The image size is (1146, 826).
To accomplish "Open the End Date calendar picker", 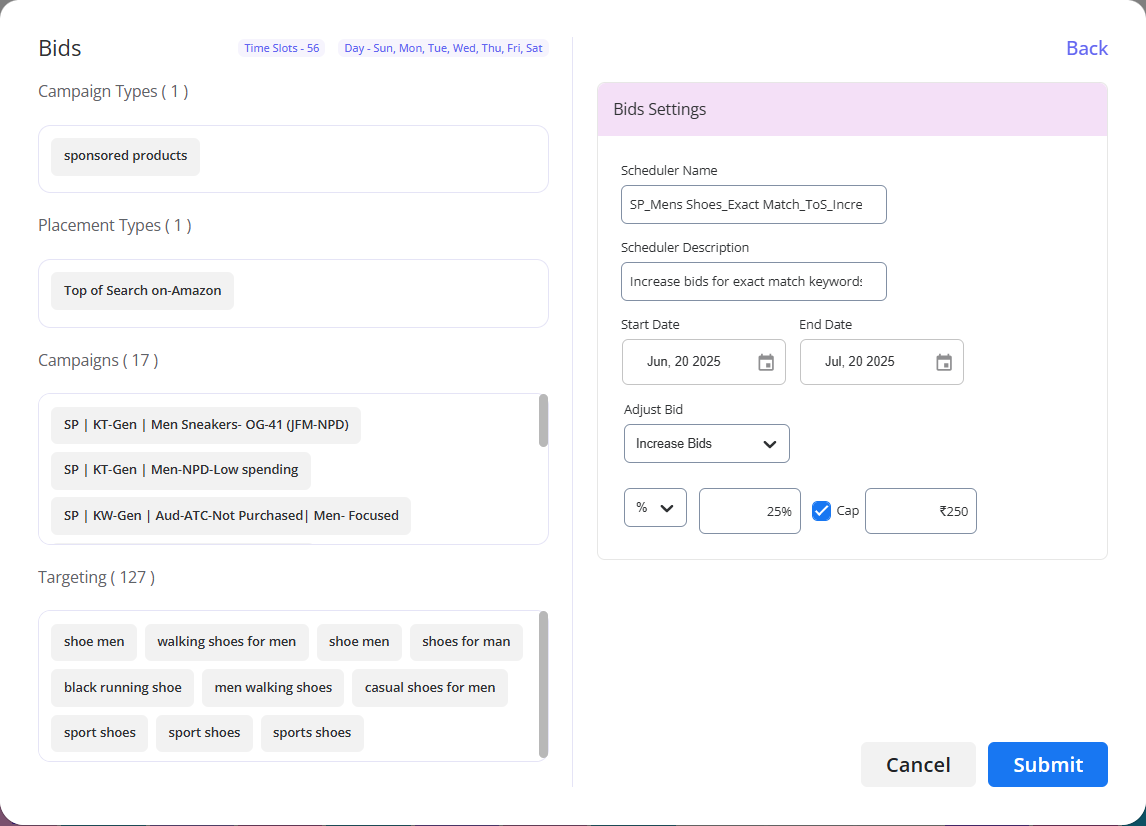I will 943,362.
